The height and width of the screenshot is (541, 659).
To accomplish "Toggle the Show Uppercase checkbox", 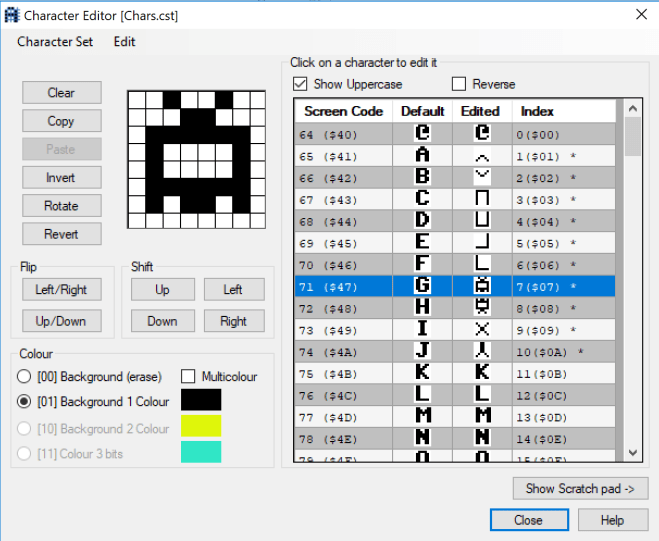I will pyautogui.click(x=300, y=84).
